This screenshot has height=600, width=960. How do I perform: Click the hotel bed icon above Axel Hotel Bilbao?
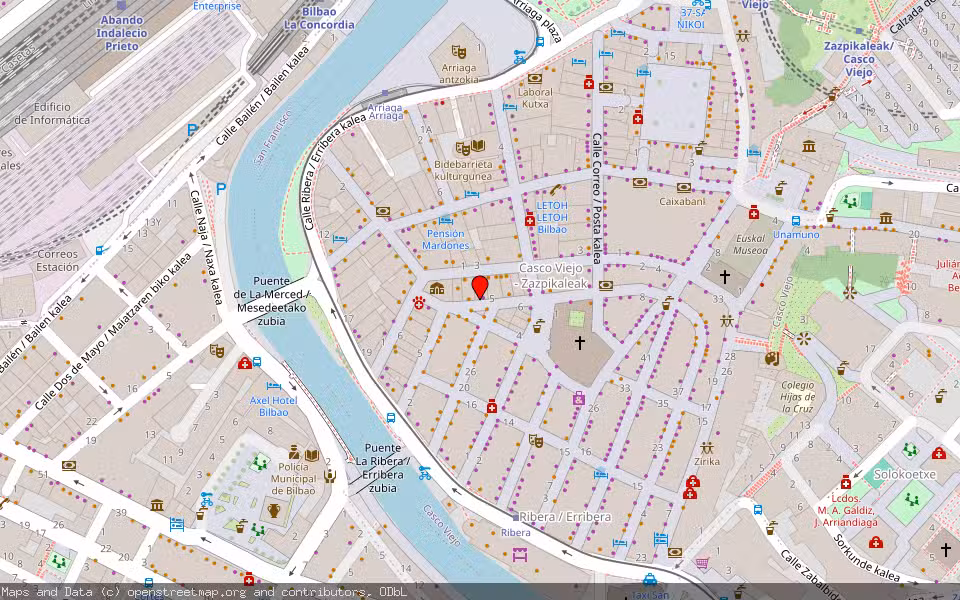point(273,387)
